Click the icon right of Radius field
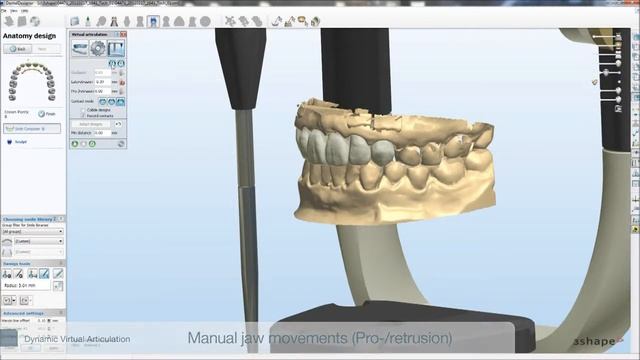 tap(58, 286)
